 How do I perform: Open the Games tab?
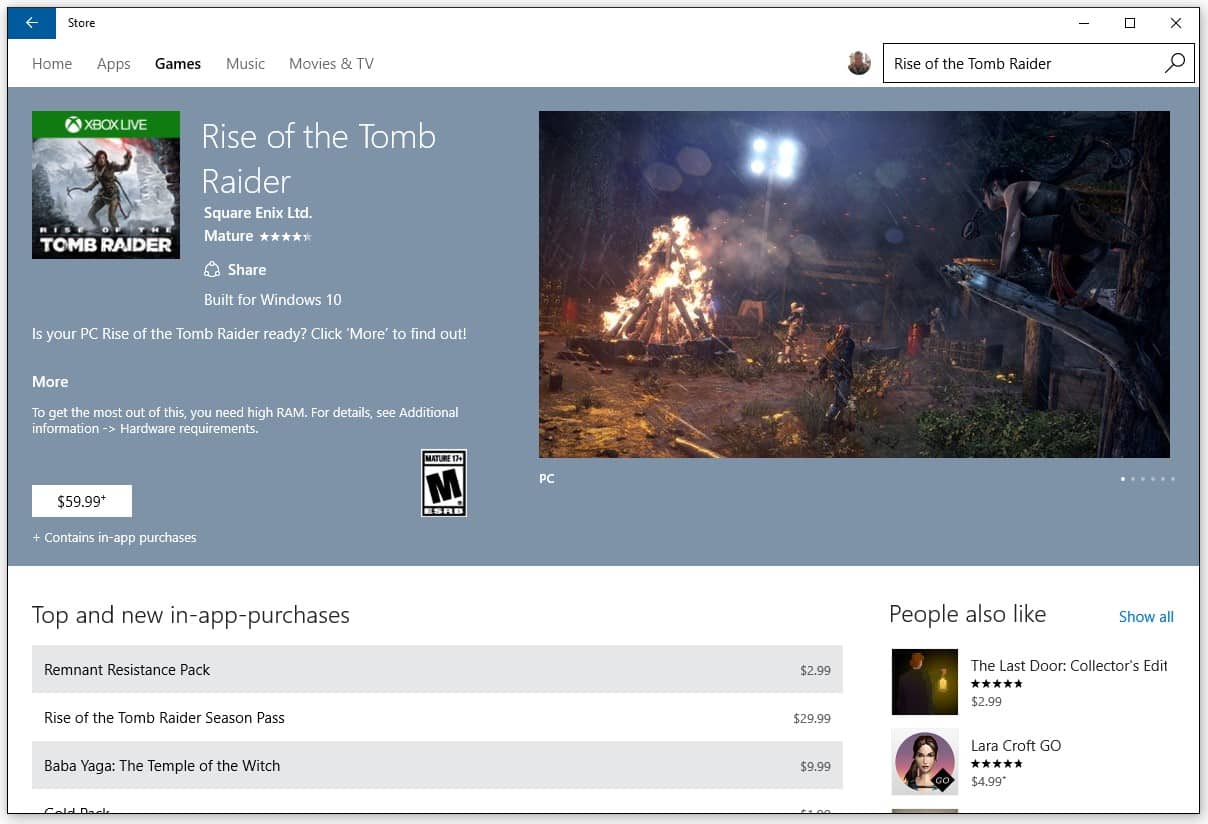pyautogui.click(x=178, y=63)
